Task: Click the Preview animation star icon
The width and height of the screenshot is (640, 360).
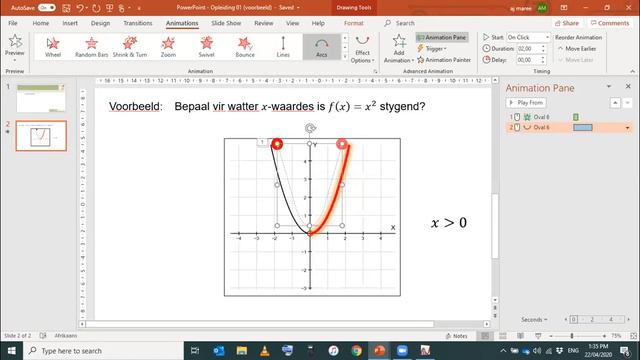Action: point(15,41)
